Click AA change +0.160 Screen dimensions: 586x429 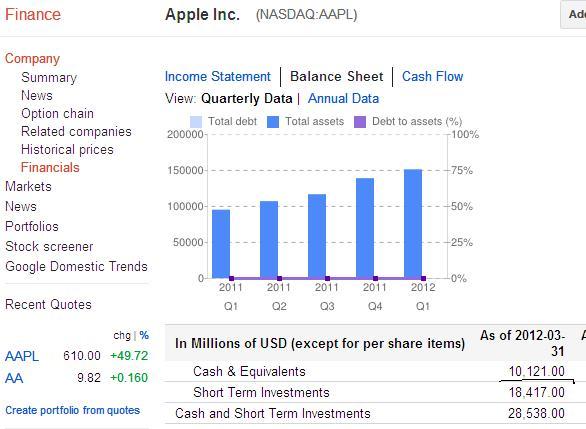point(129,378)
